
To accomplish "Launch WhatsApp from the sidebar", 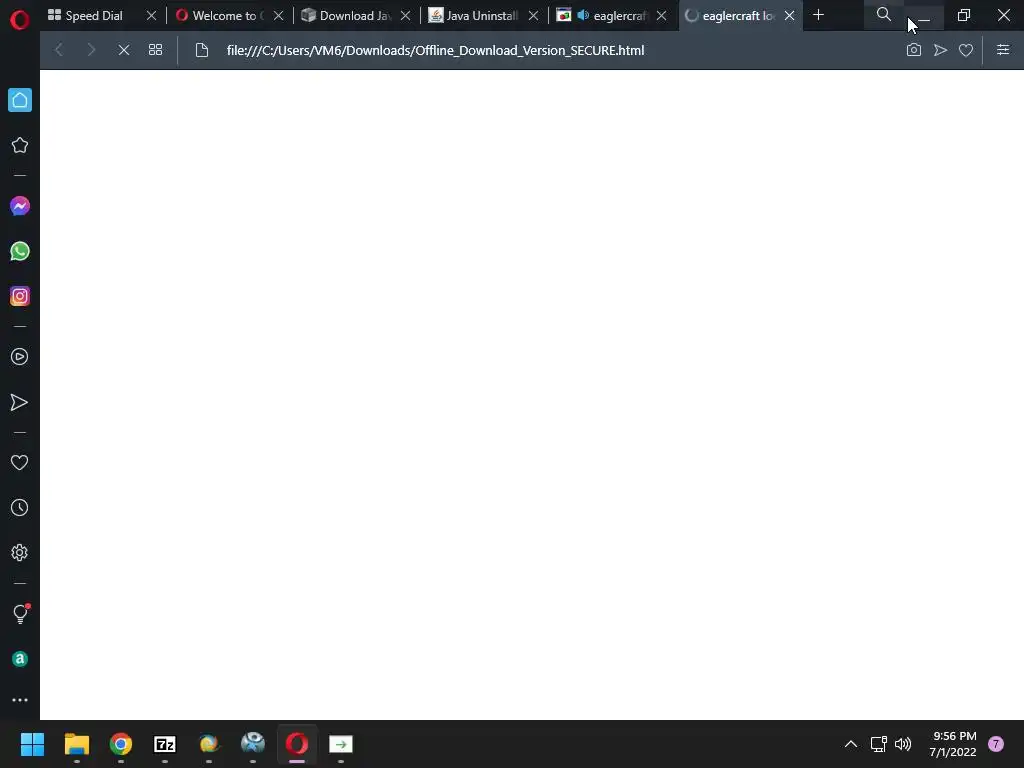I will [x=20, y=251].
